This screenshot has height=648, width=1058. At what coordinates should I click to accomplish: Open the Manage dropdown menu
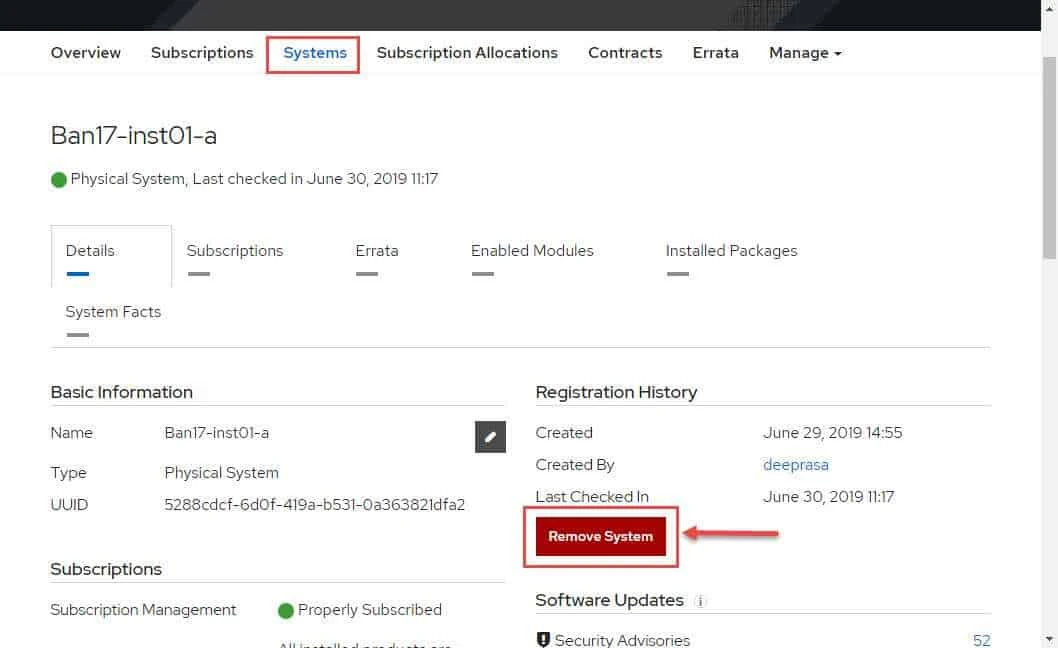[x=804, y=52]
